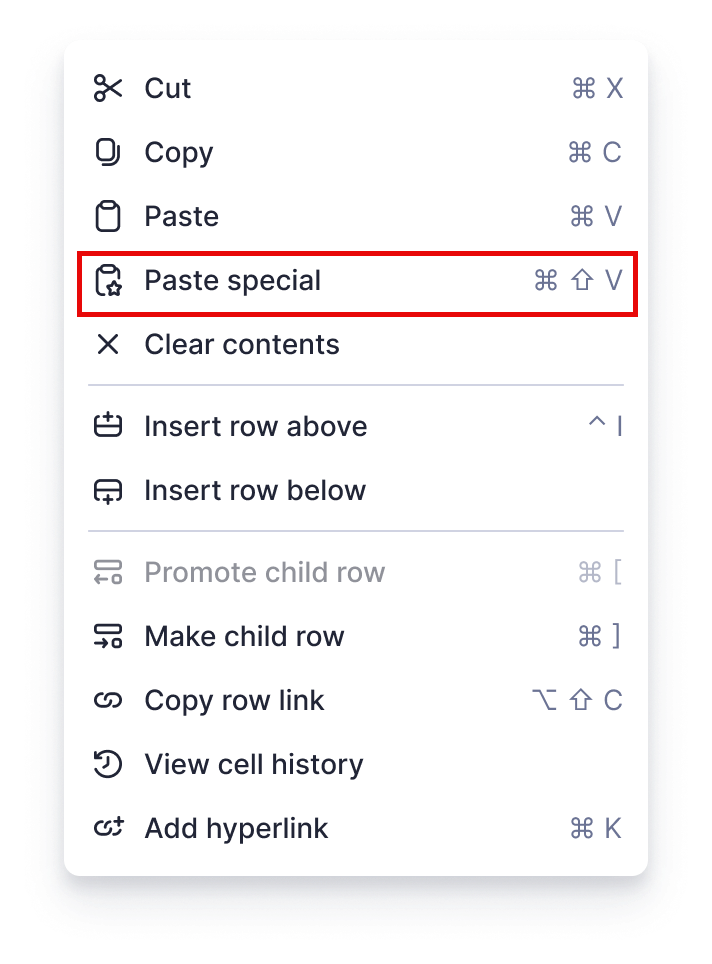Click Add hyperlink
This screenshot has width=712, height=964.
click(x=236, y=828)
